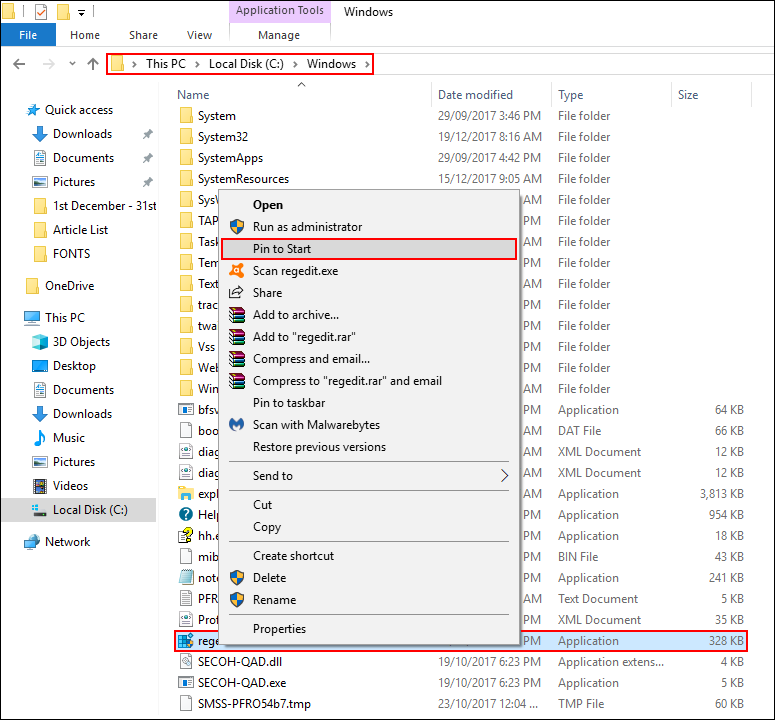Screen dimensions: 775x720
Task: Click the SECOH-QAD.exe application icon
Action: point(186,682)
